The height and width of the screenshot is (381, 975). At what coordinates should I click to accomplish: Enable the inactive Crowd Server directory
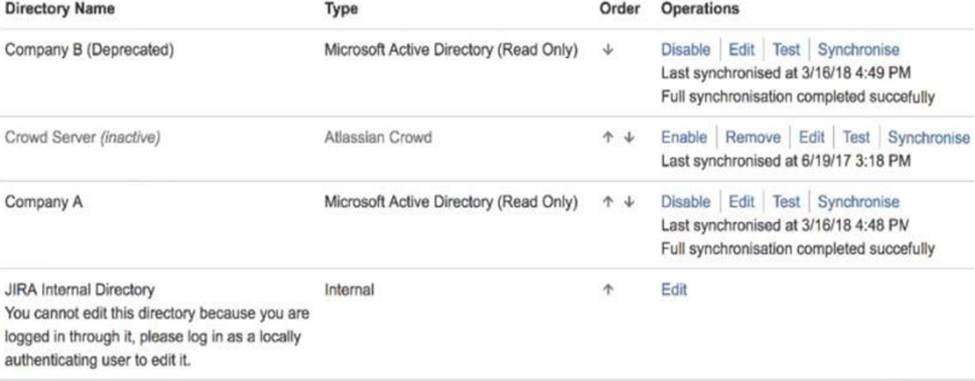click(x=684, y=137)
